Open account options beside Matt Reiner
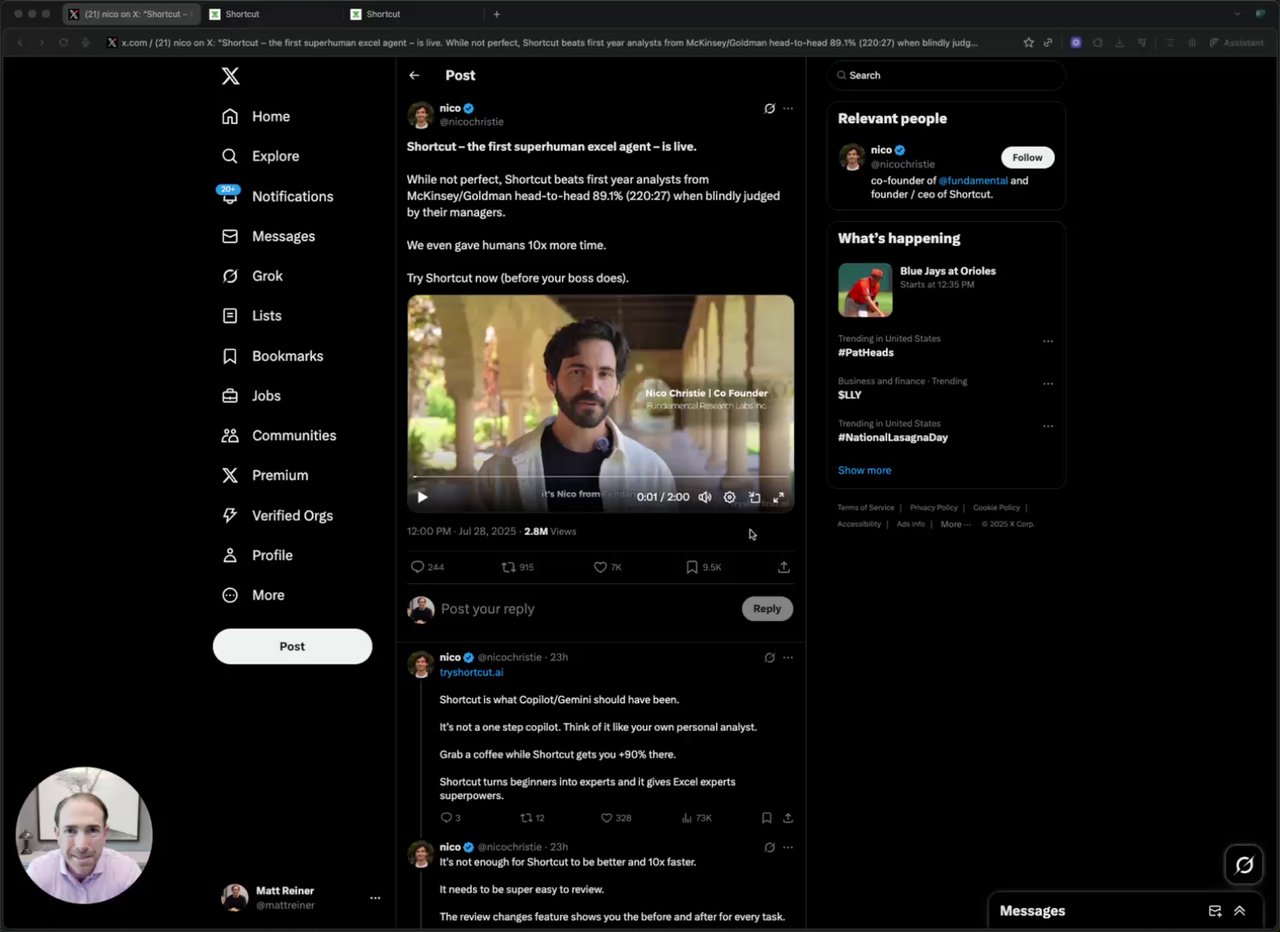Image resolution: width=1280 pixels, height=932 pixels. 375,898
